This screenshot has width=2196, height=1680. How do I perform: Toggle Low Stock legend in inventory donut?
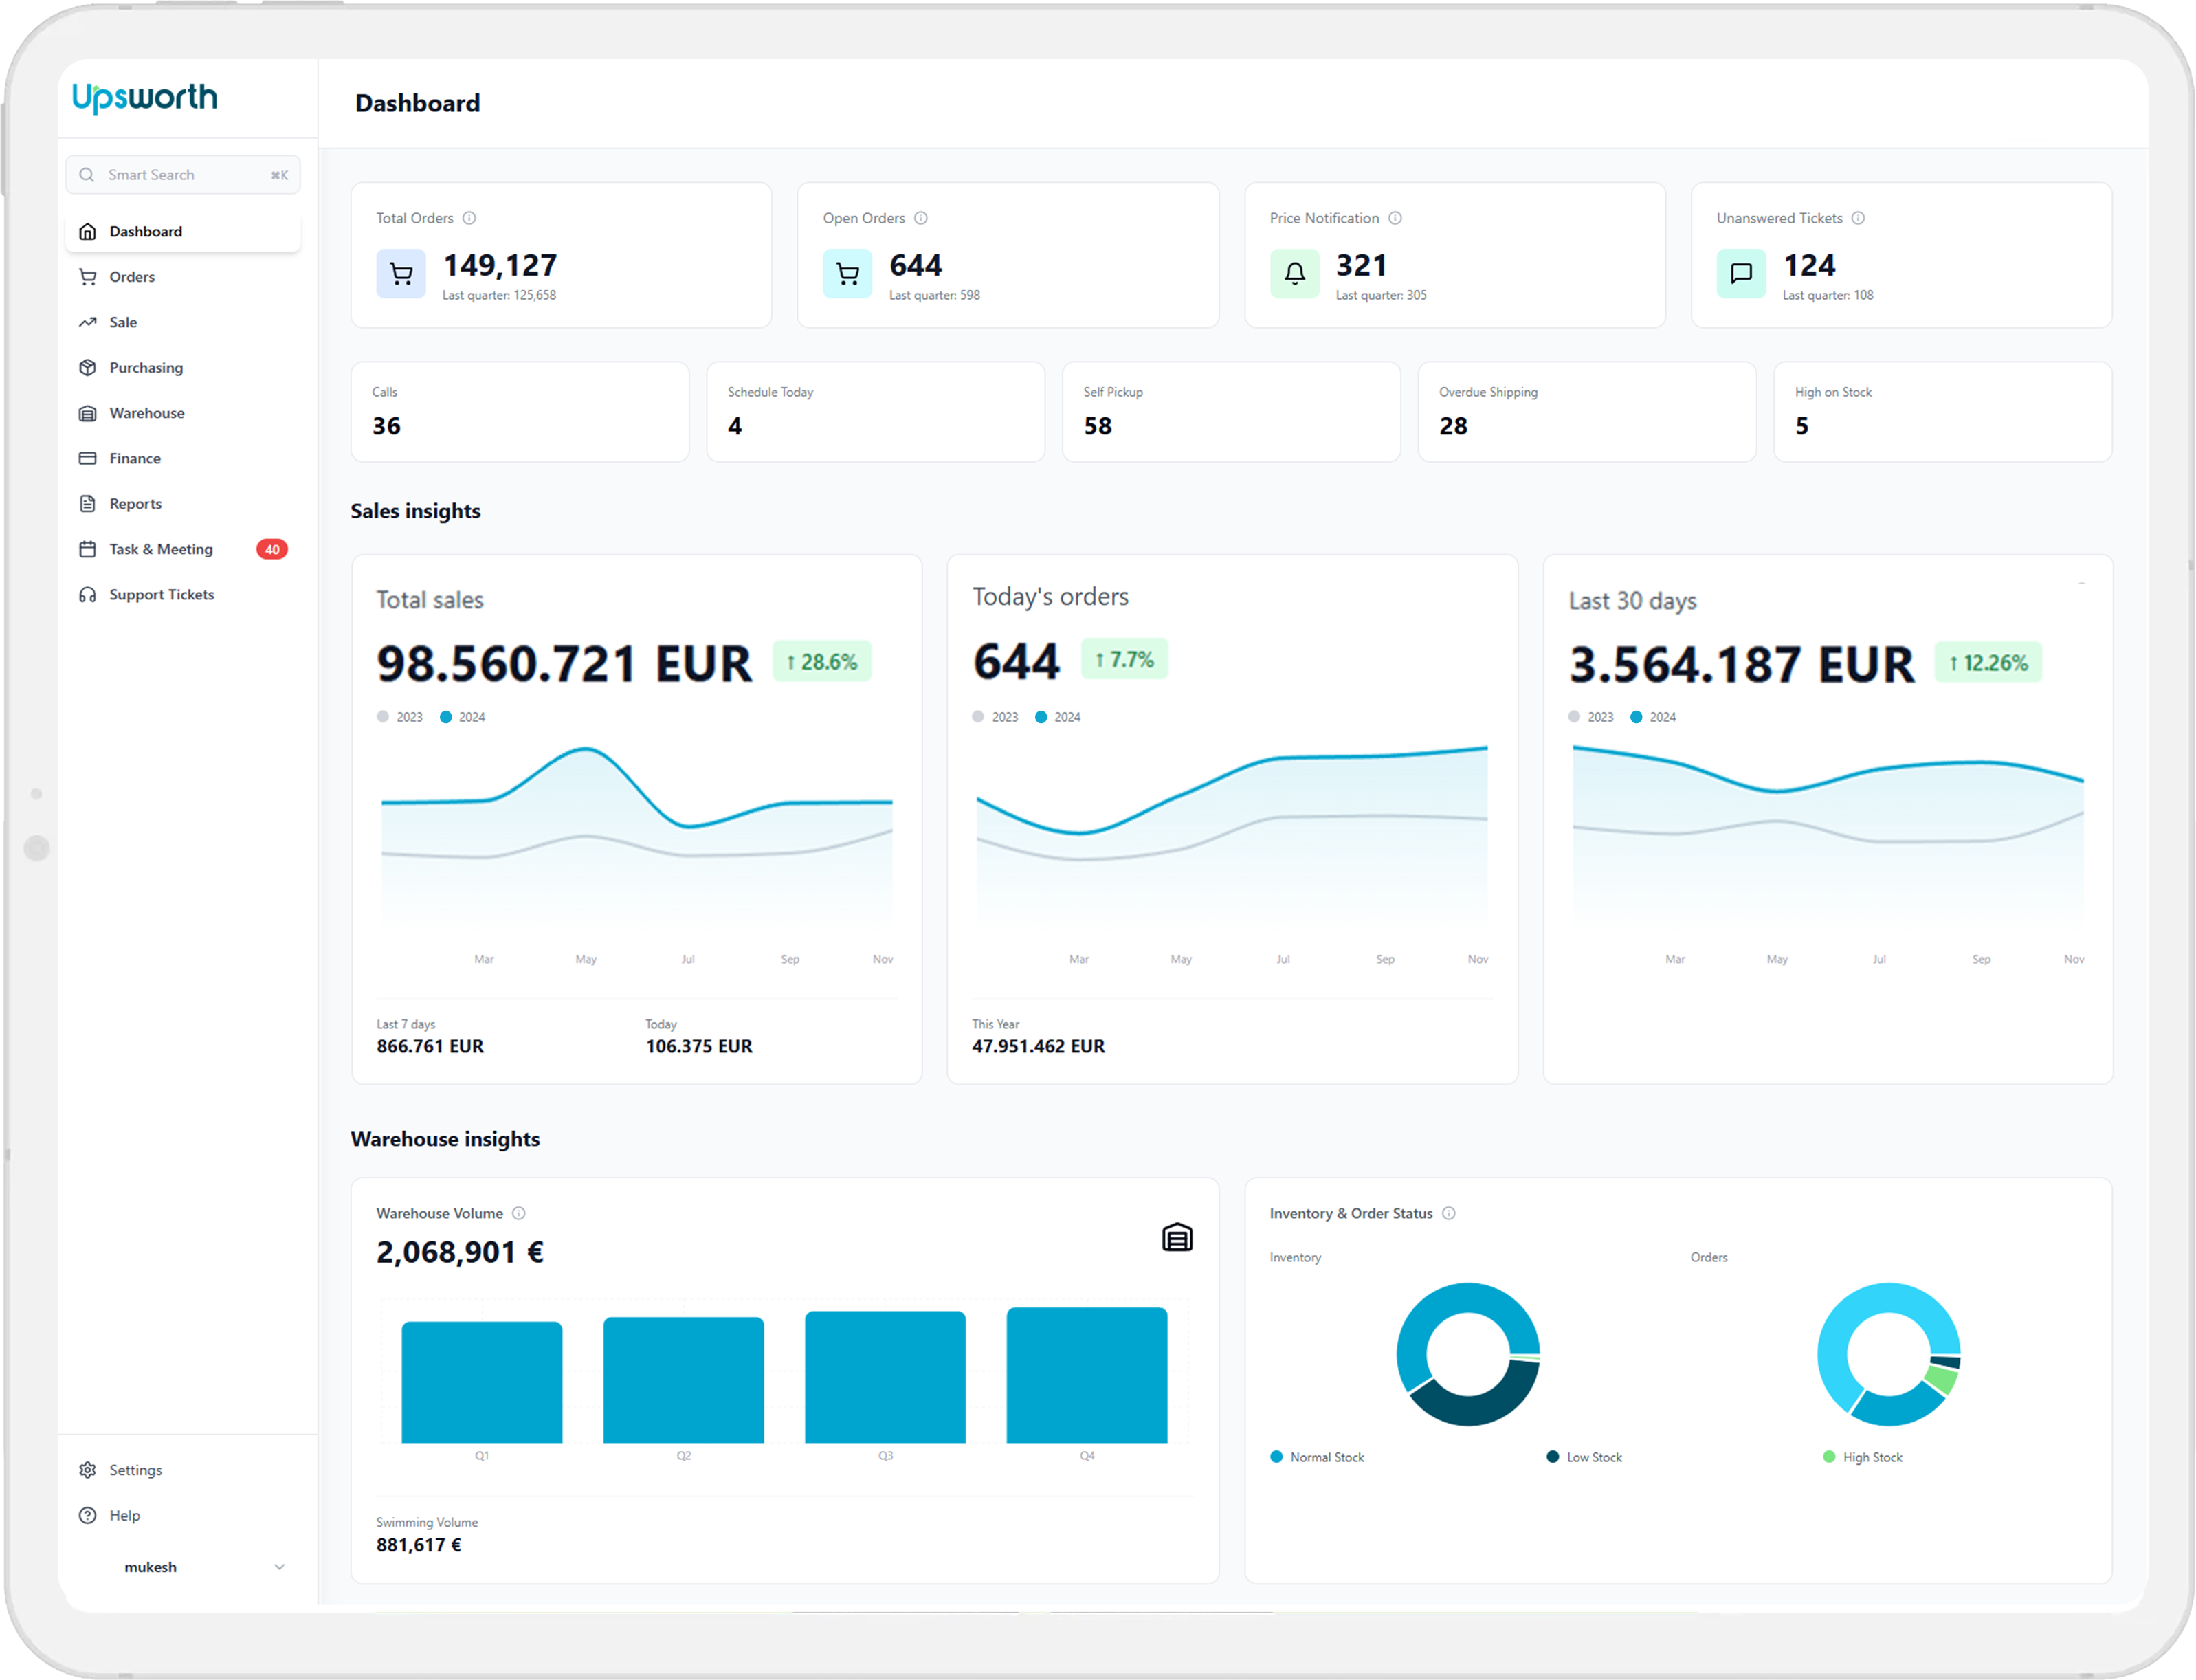(1585, 1457)
